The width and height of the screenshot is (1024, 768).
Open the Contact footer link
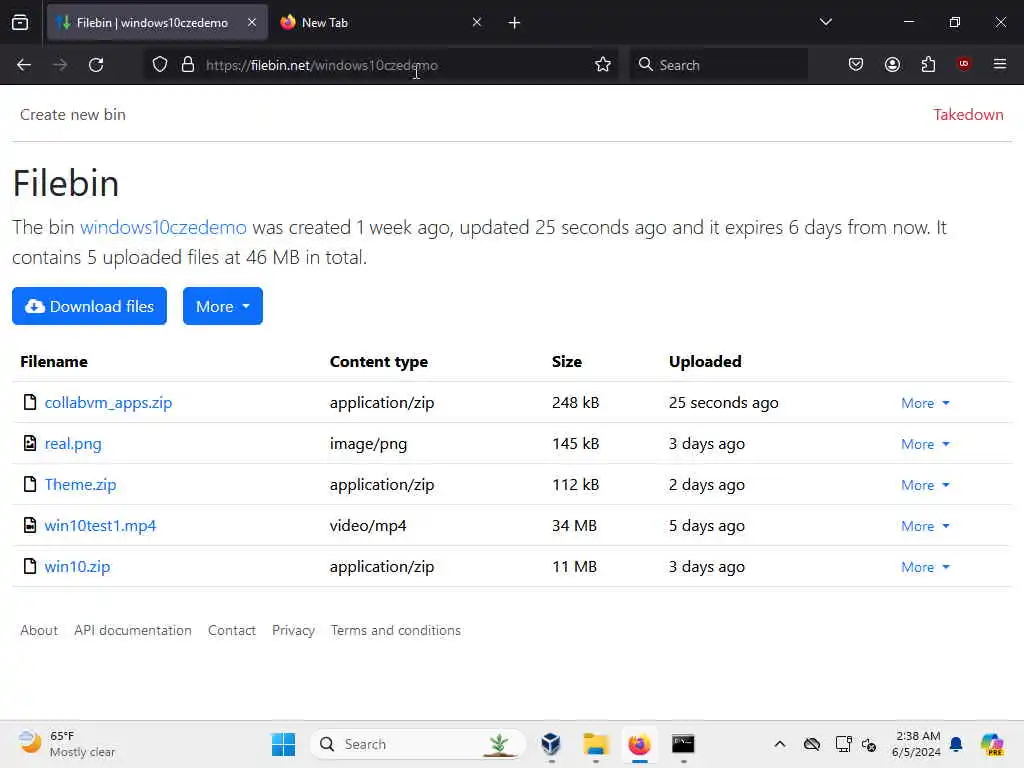point(232,630)
